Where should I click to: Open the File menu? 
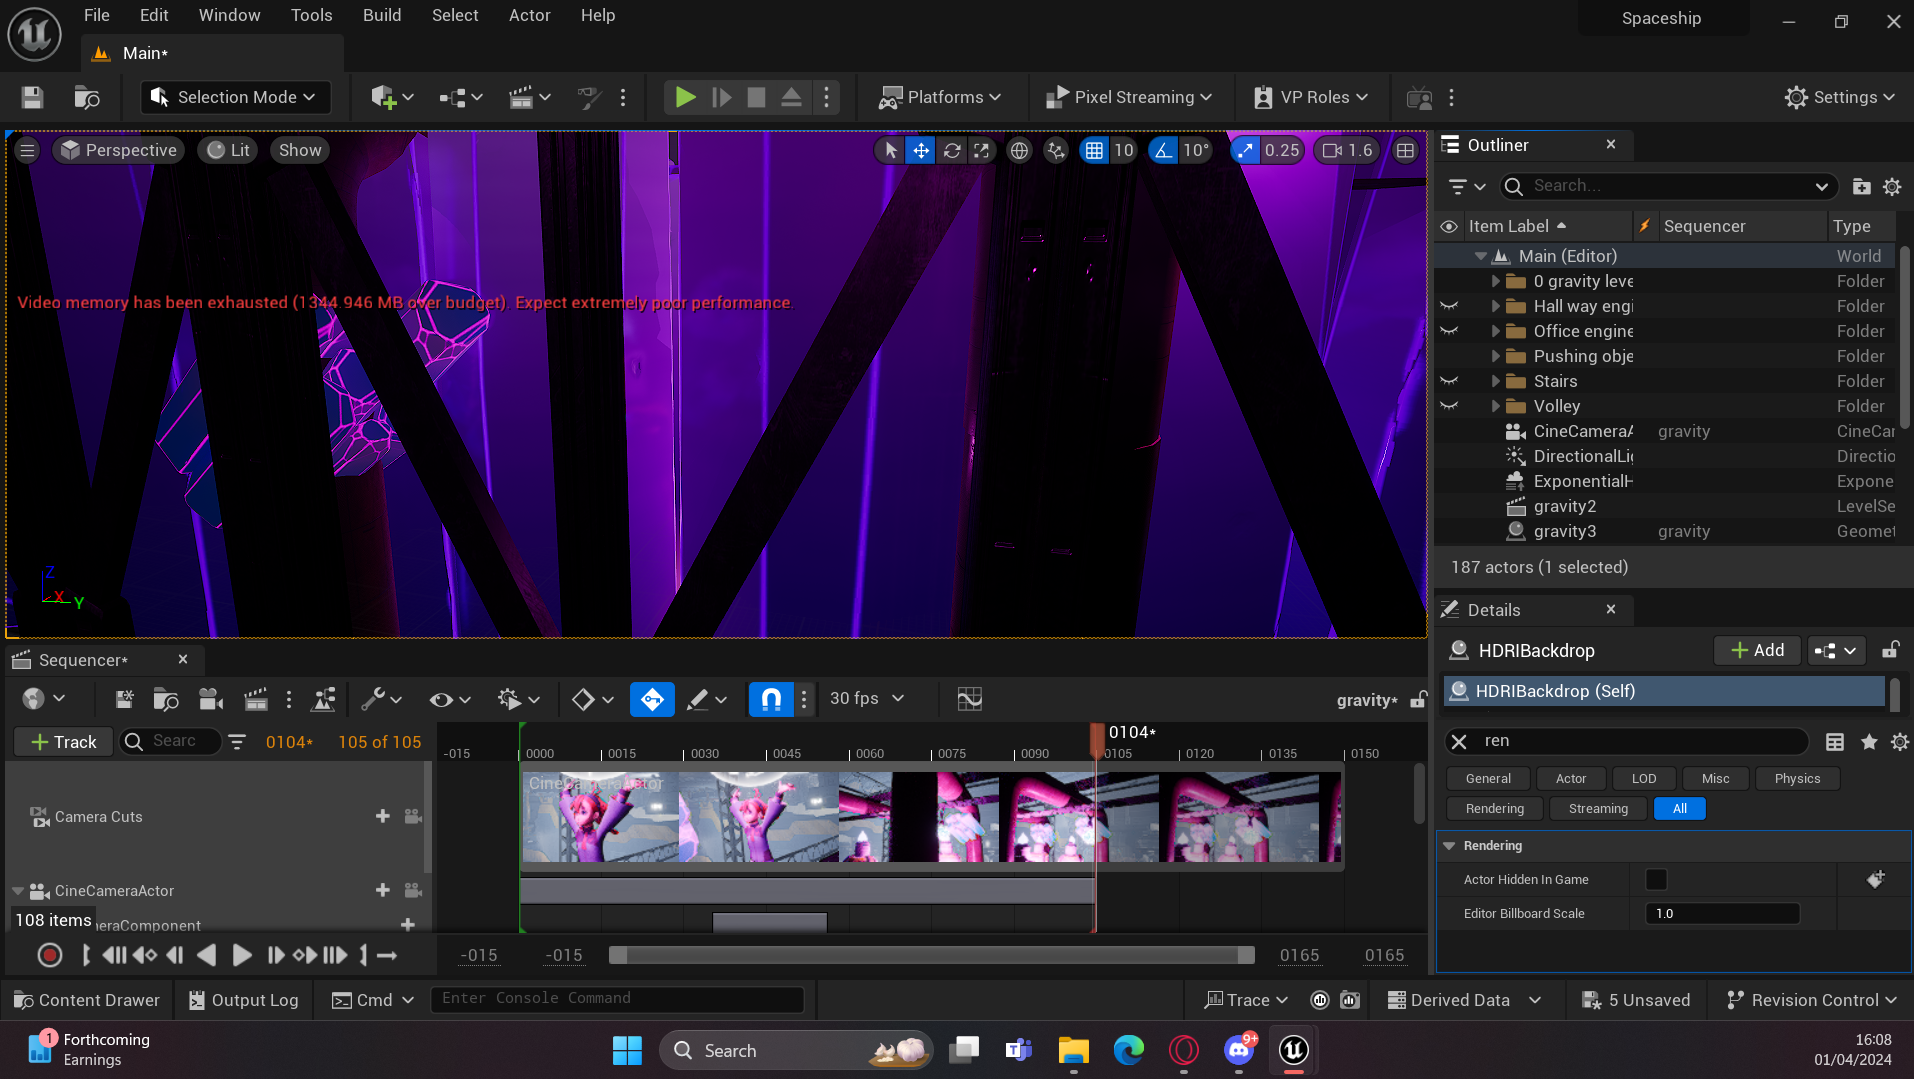[97, 15]
